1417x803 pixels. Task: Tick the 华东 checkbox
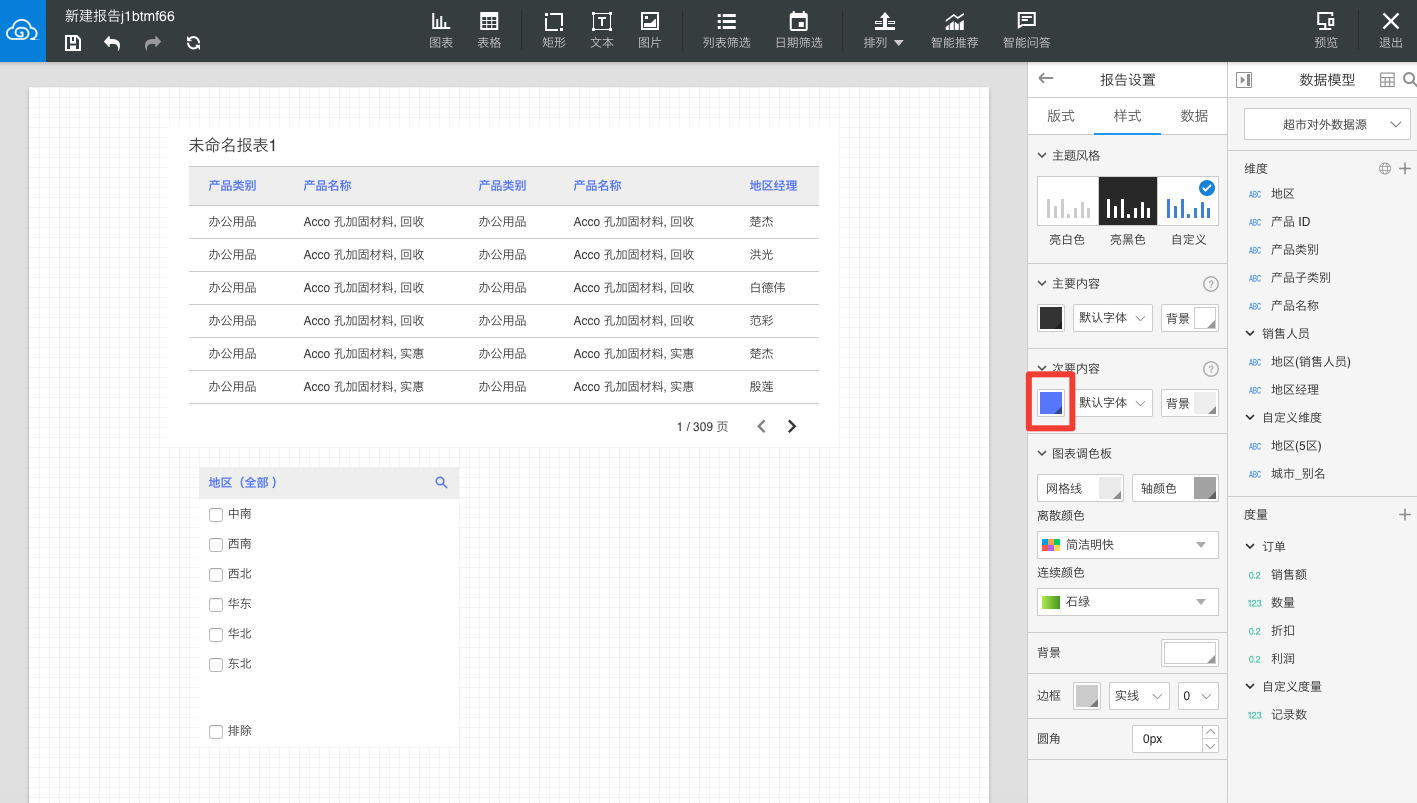click(215, 605)
